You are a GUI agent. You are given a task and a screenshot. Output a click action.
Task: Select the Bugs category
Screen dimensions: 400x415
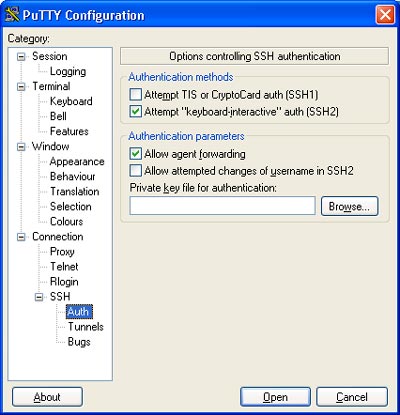point(79,342)
